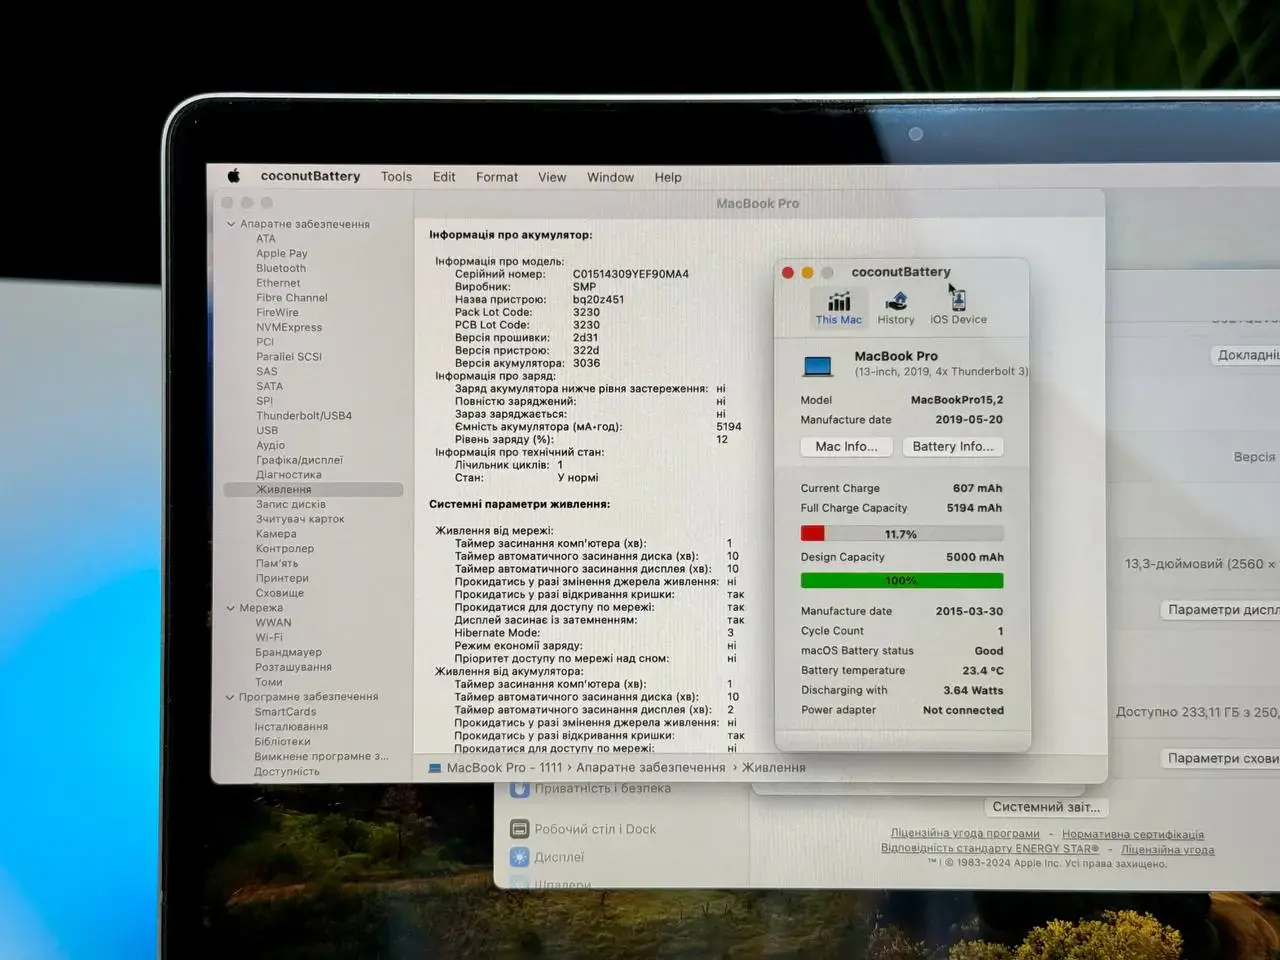Open the Format menu
1280x960 pixels.
click(497, 177)
